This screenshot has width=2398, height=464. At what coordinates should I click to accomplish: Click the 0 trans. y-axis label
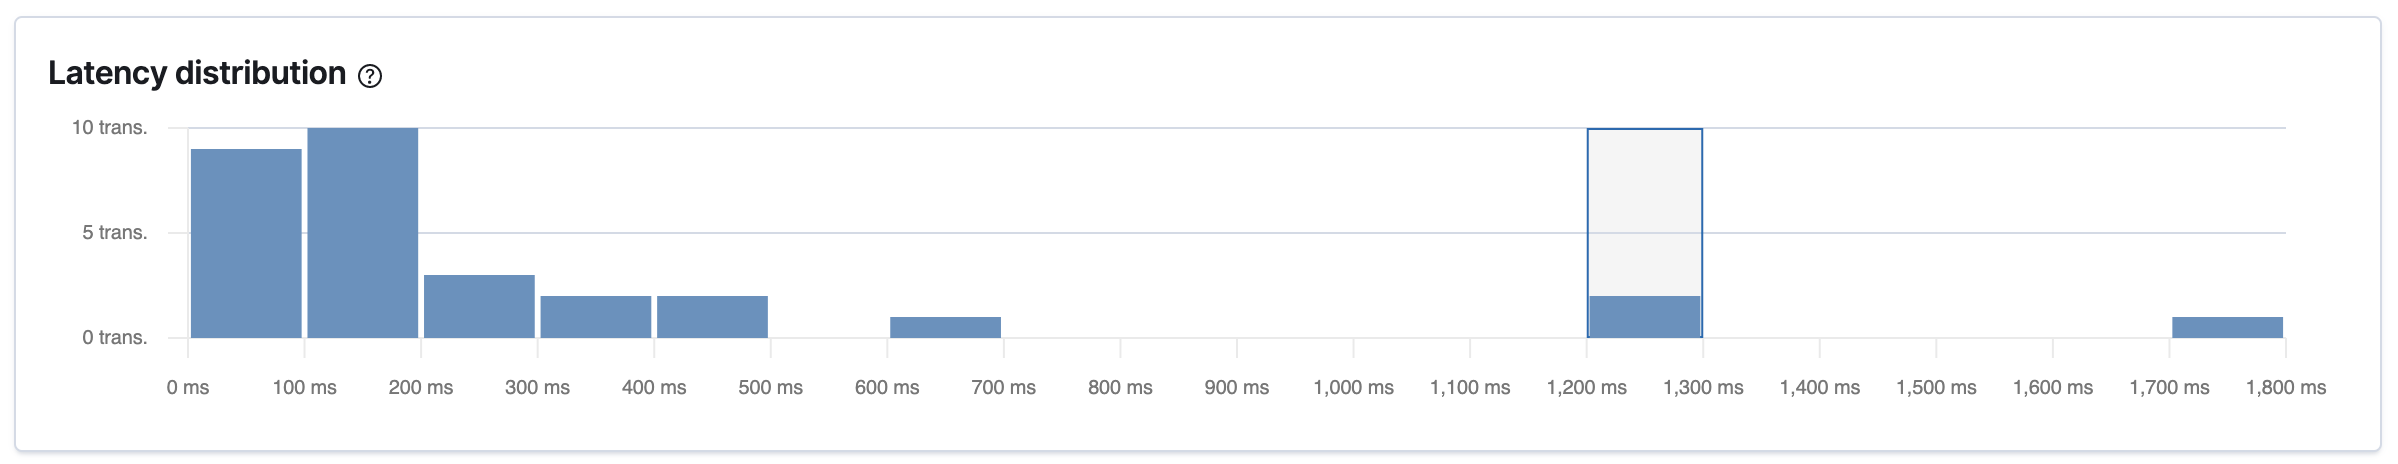click(114, 337)
